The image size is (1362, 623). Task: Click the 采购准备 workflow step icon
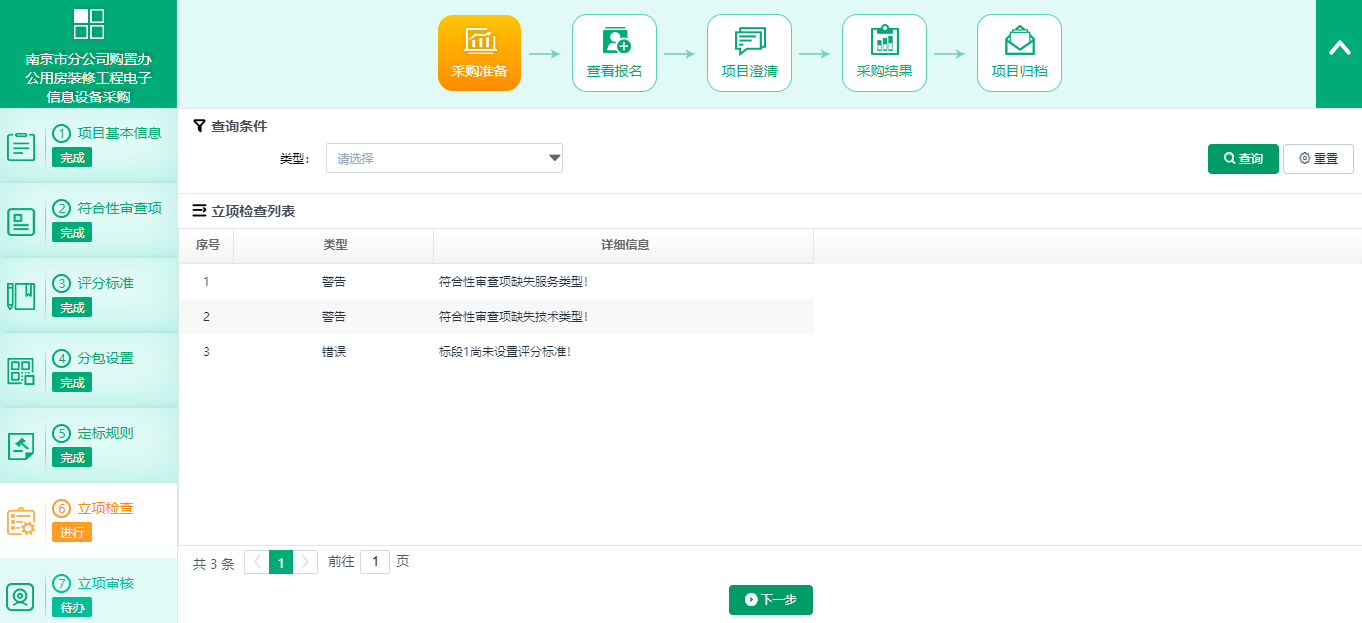[479, 41]
